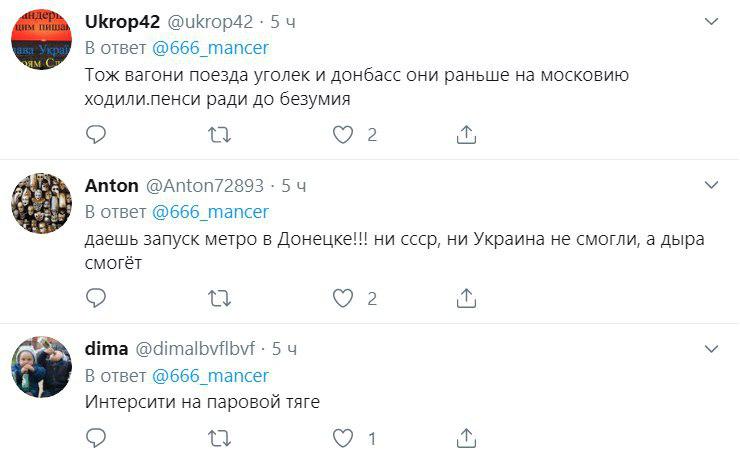Retweet Ukrop42's tweet
The height and width of the screenshot is (459, 740).
point(218,134)
